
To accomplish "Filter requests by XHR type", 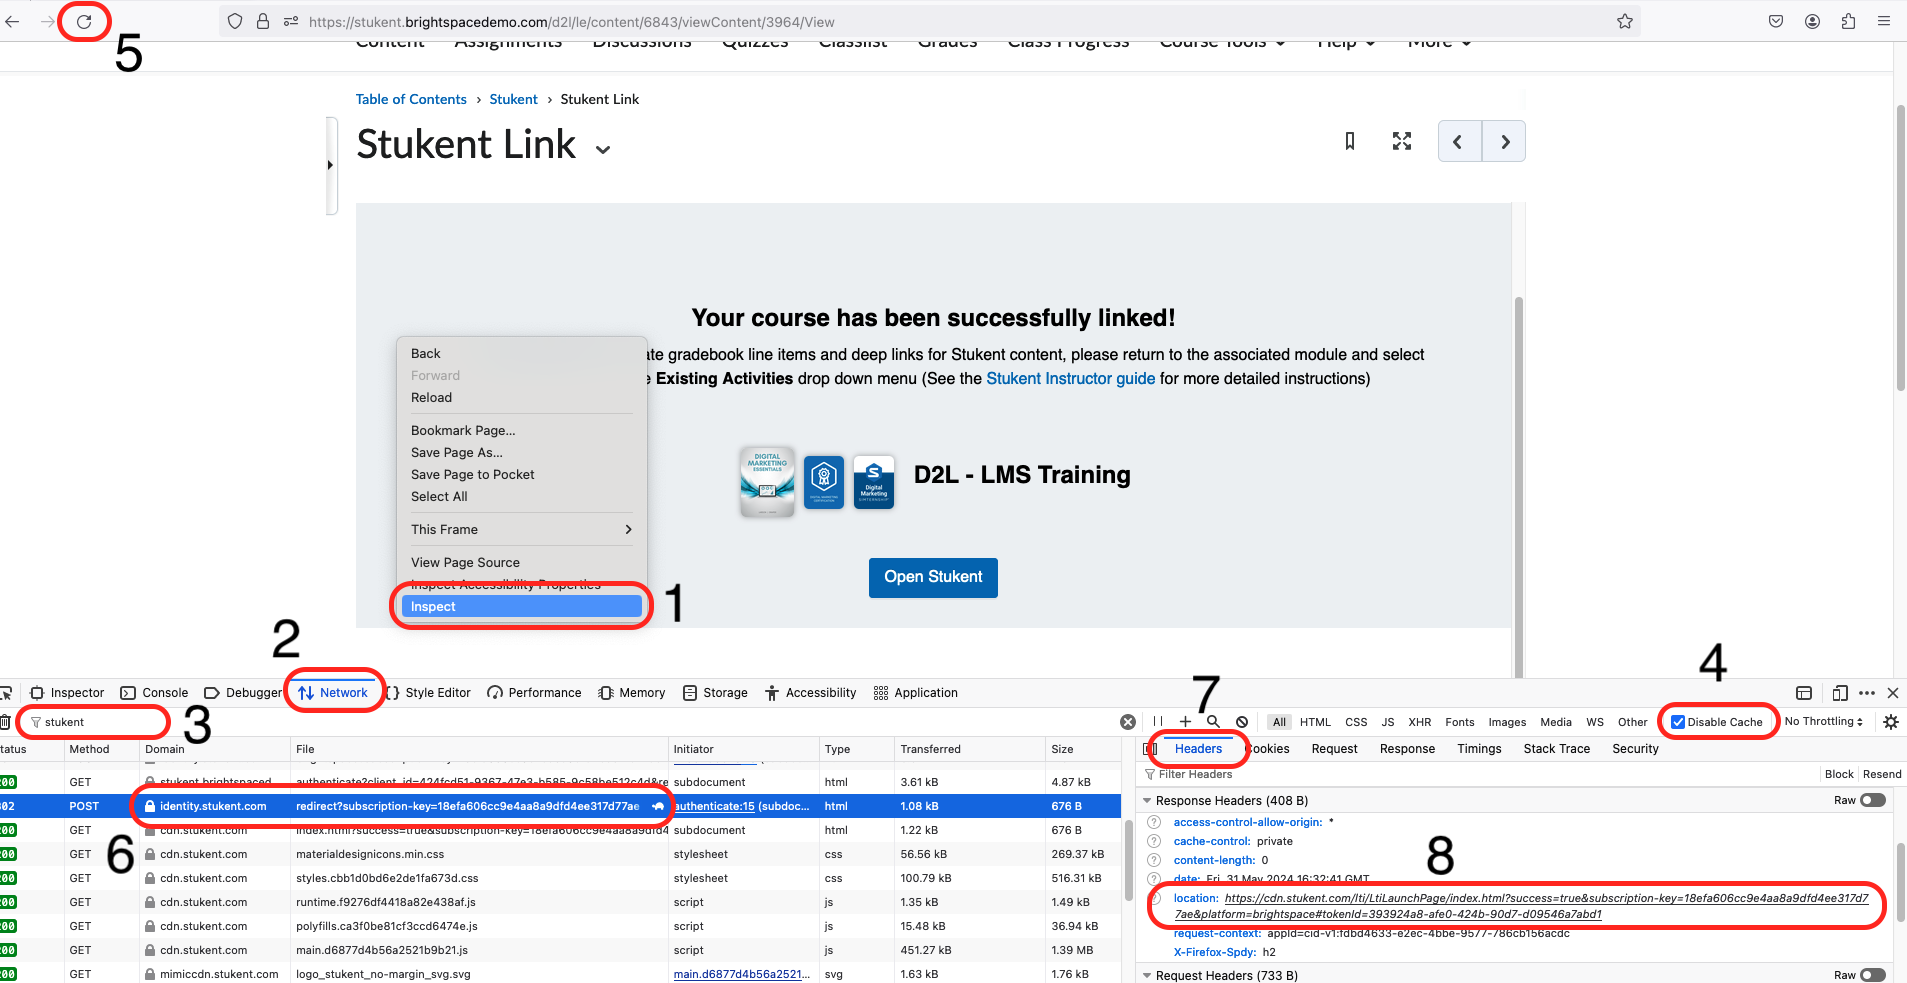I will tap(1420, 722).
